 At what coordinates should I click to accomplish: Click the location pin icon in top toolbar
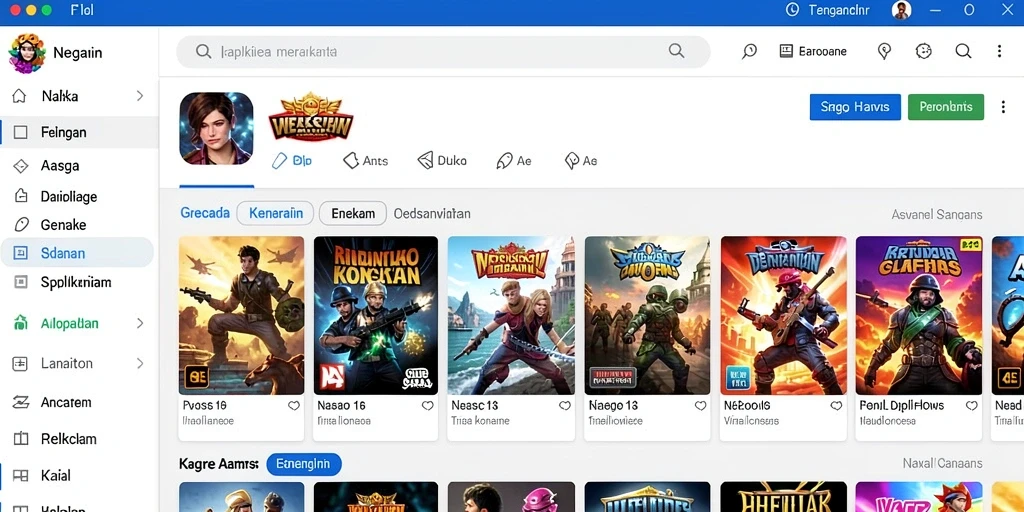coord(884,51)
